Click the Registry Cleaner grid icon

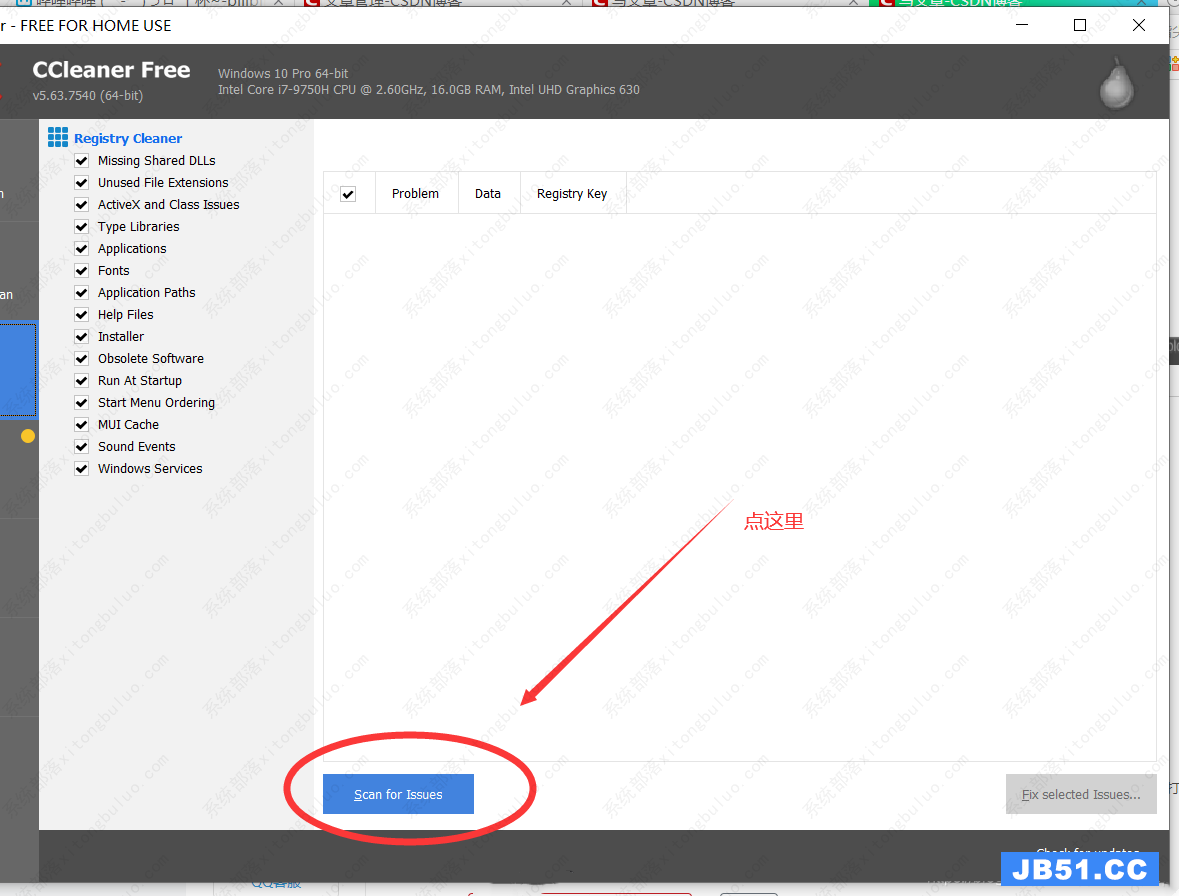point(58,138)
